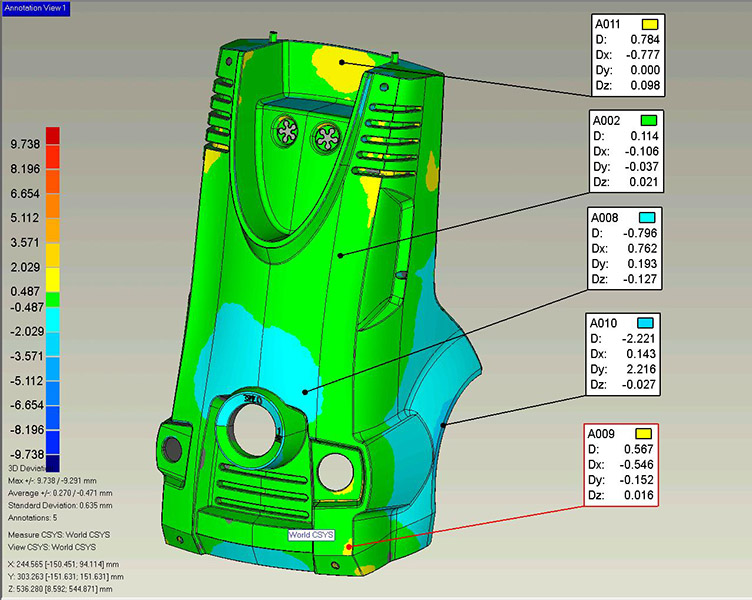The image size is (752, 600).
Task: Click the dark blue bottom scale segment
Action: click(x=52, y=462)
